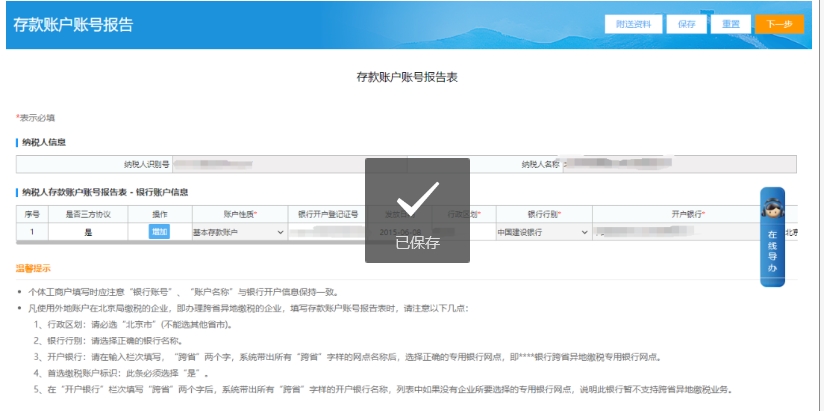This screenshot has height=411, width=824.
Task: Click the 纳税人识别号 value field
Action: click(270, 164)
